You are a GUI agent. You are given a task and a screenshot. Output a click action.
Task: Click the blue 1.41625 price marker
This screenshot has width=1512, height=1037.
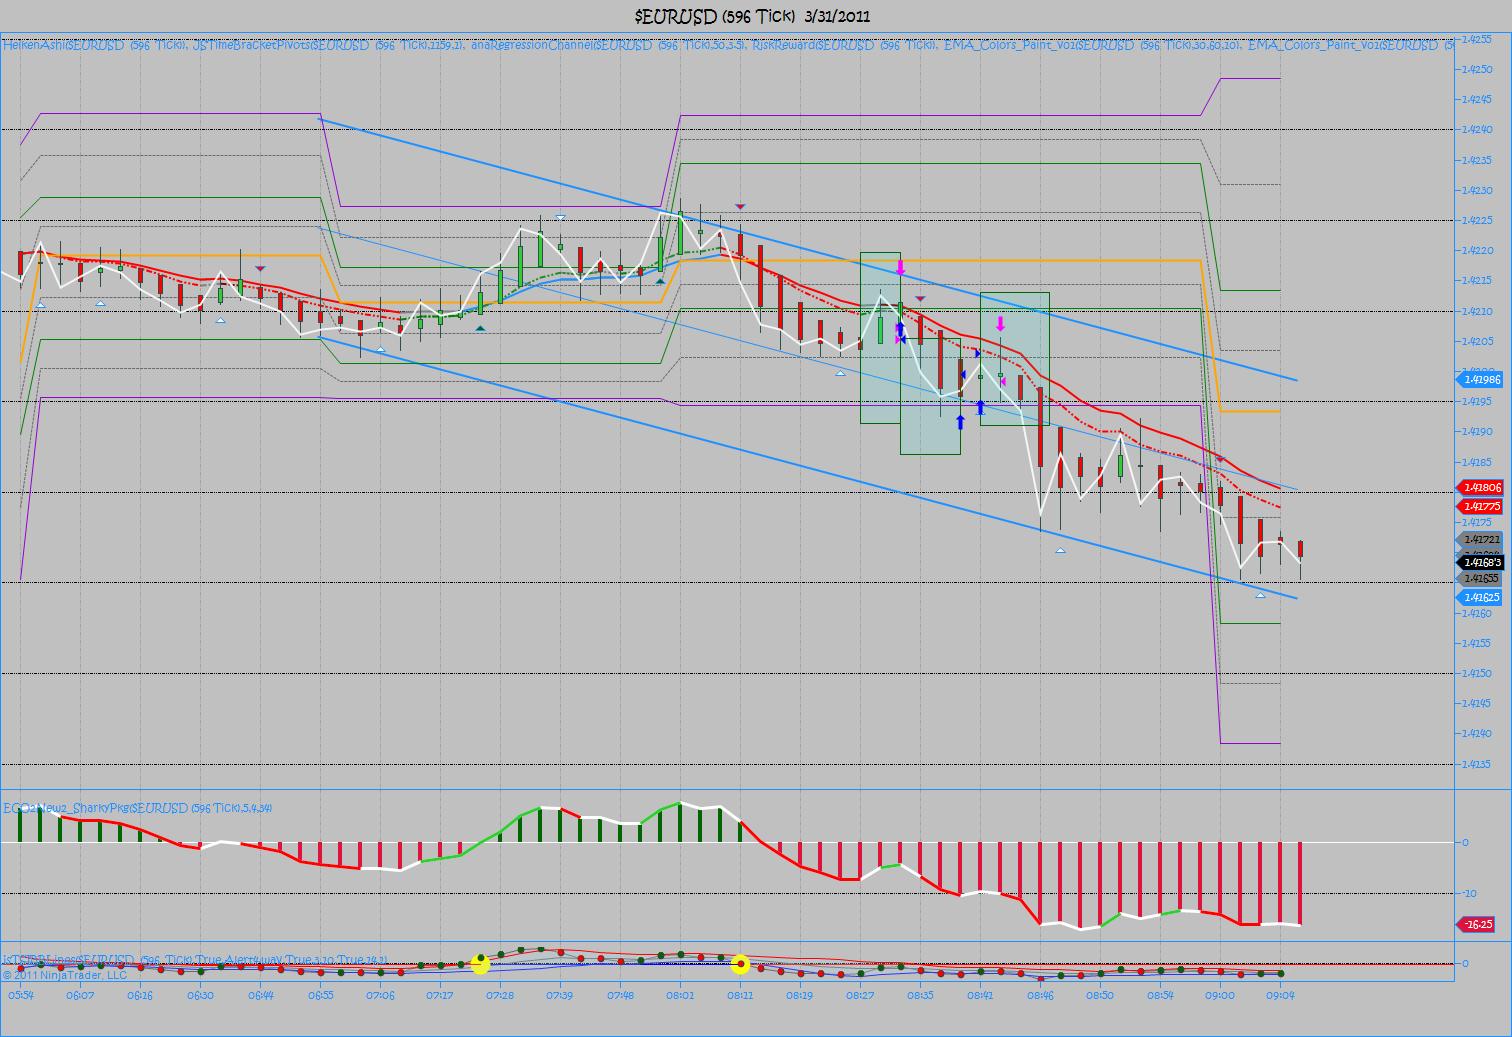click(1480, 597)
